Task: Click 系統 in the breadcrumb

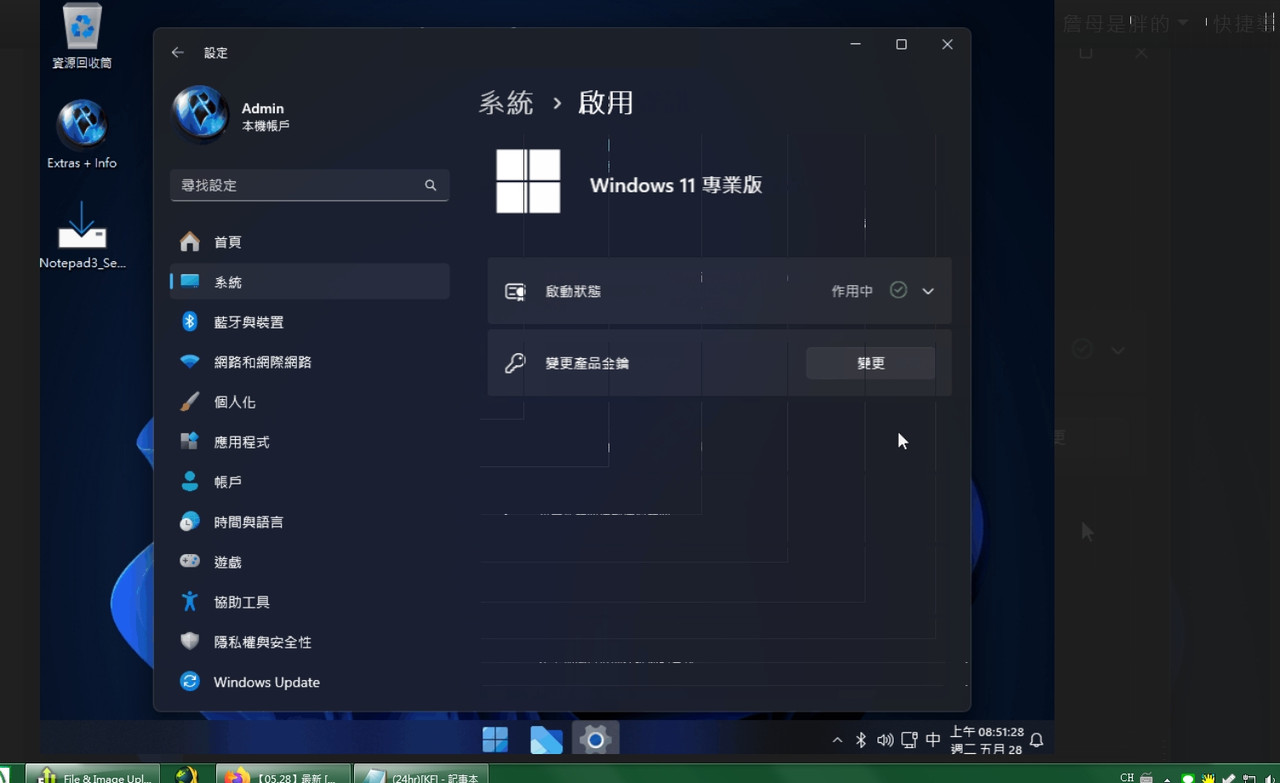Action: (x=506, y=103)
